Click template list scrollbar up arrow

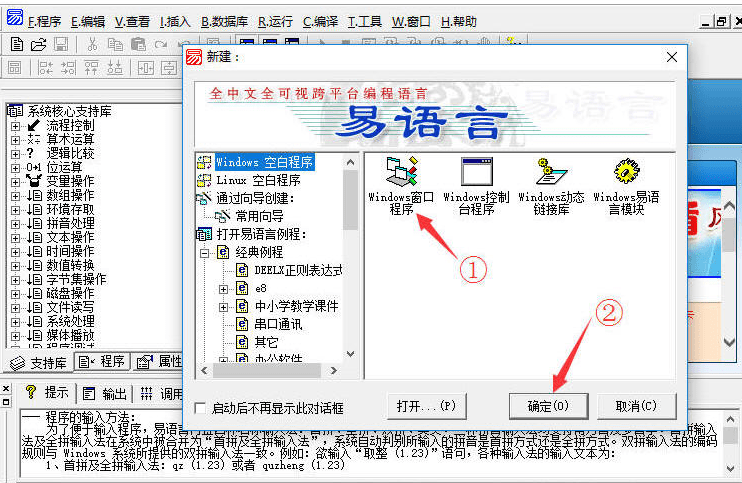pyautogui.click(x=351, y=162)
